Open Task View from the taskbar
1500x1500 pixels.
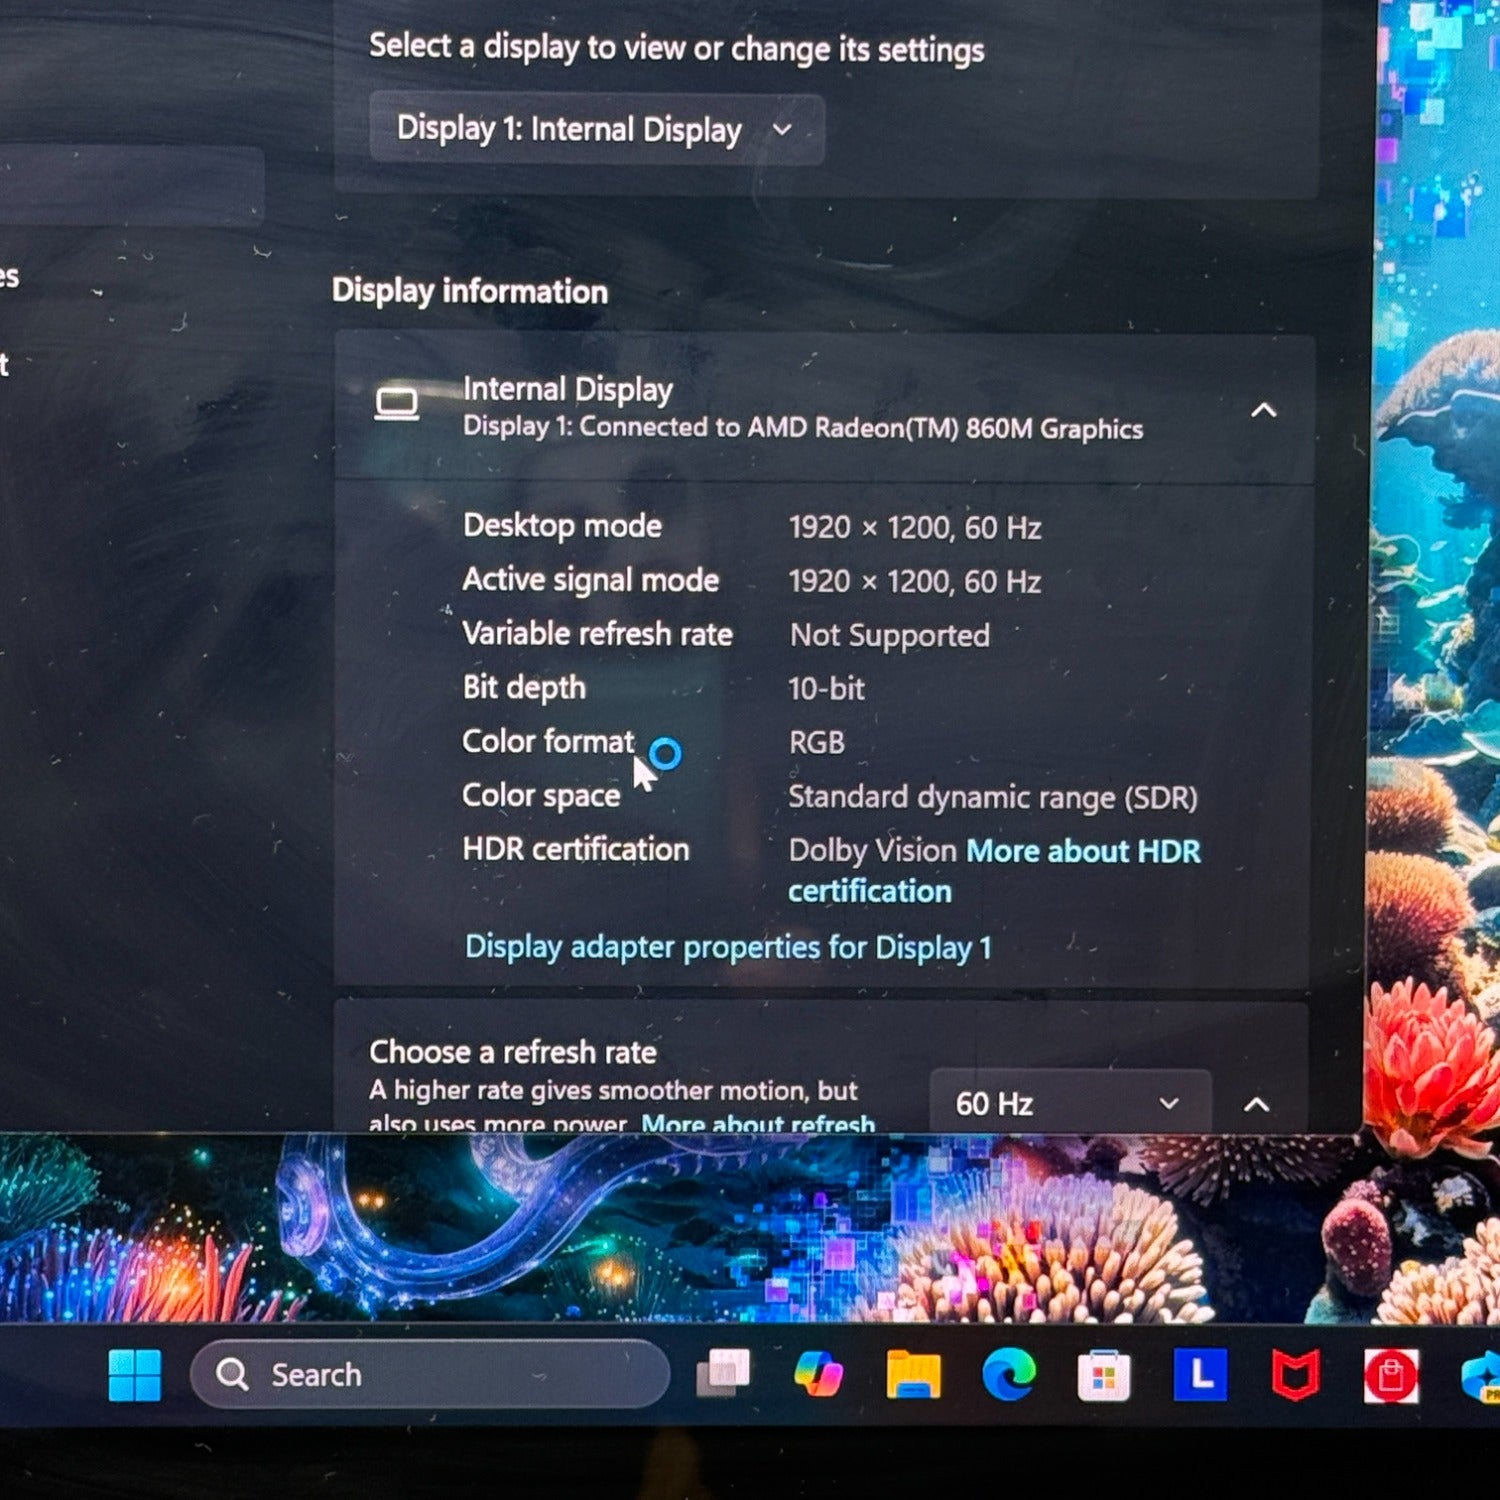pyautogui.click(x=723, y=1374)
